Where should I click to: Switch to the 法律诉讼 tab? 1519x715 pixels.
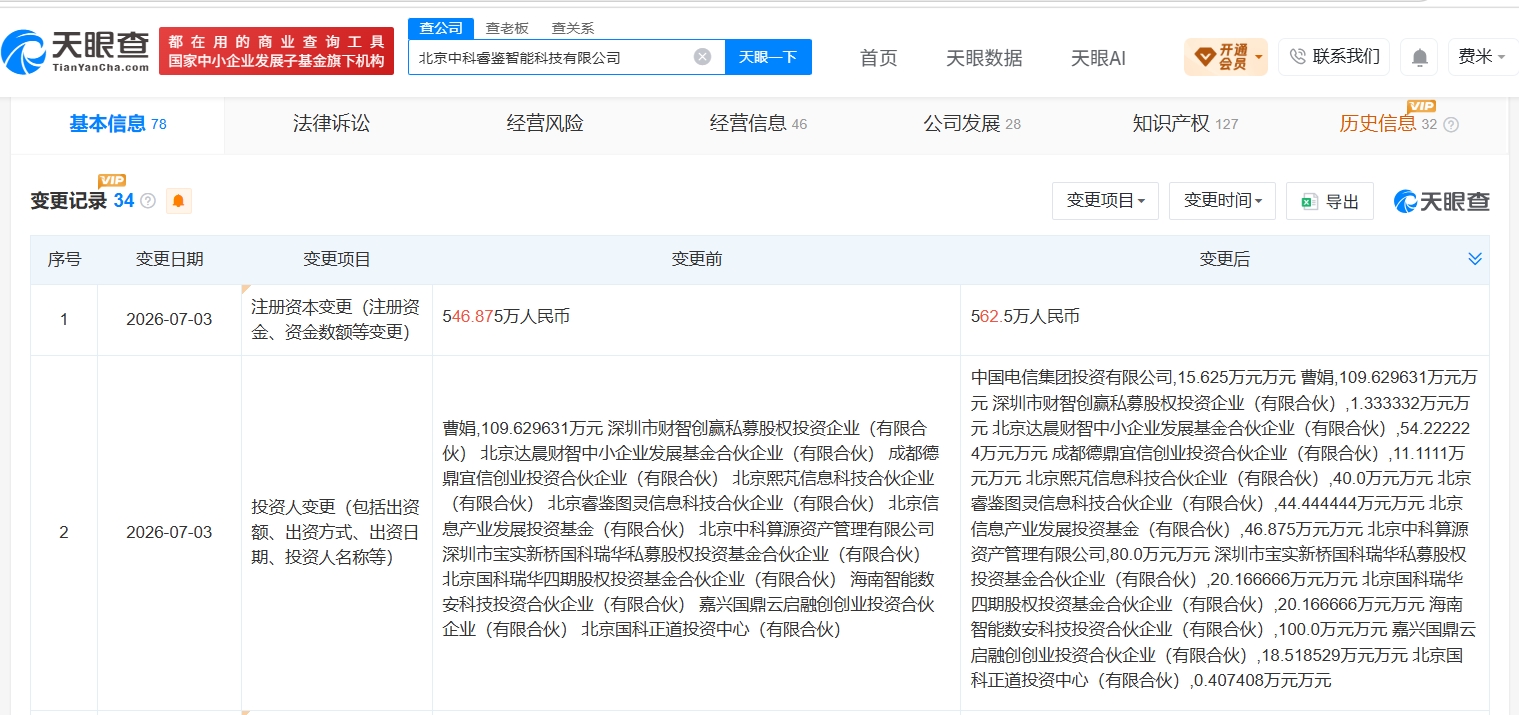point(331,124)
